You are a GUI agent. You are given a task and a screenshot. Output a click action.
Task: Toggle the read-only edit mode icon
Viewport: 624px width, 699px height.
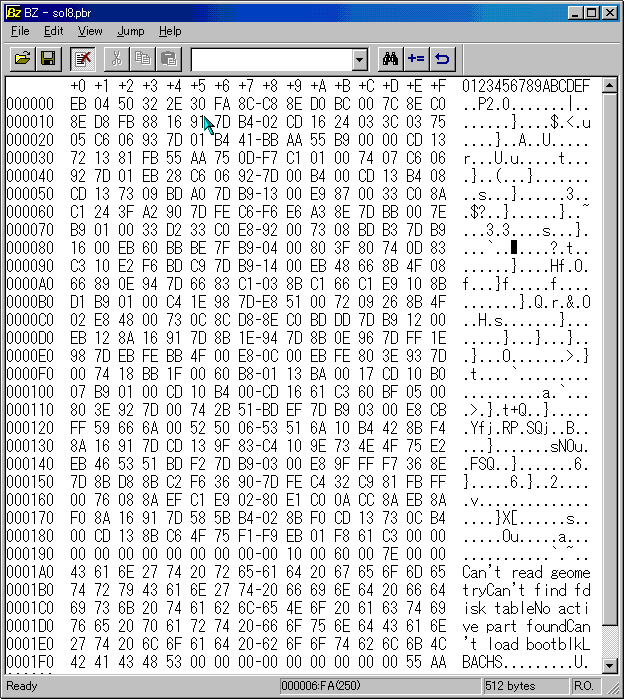(x=82, y=59)
